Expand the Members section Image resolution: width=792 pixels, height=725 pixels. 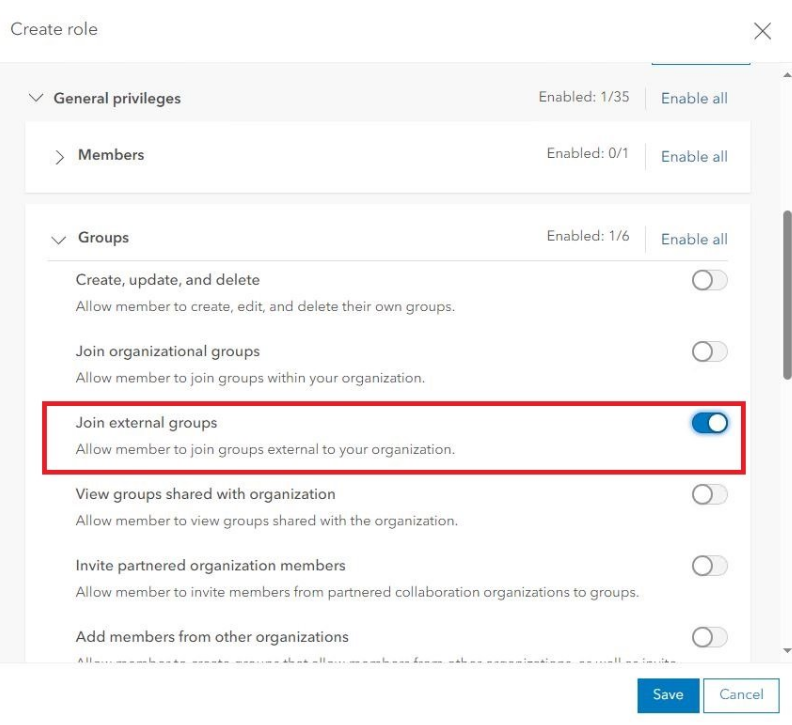(x=59, y=156)
